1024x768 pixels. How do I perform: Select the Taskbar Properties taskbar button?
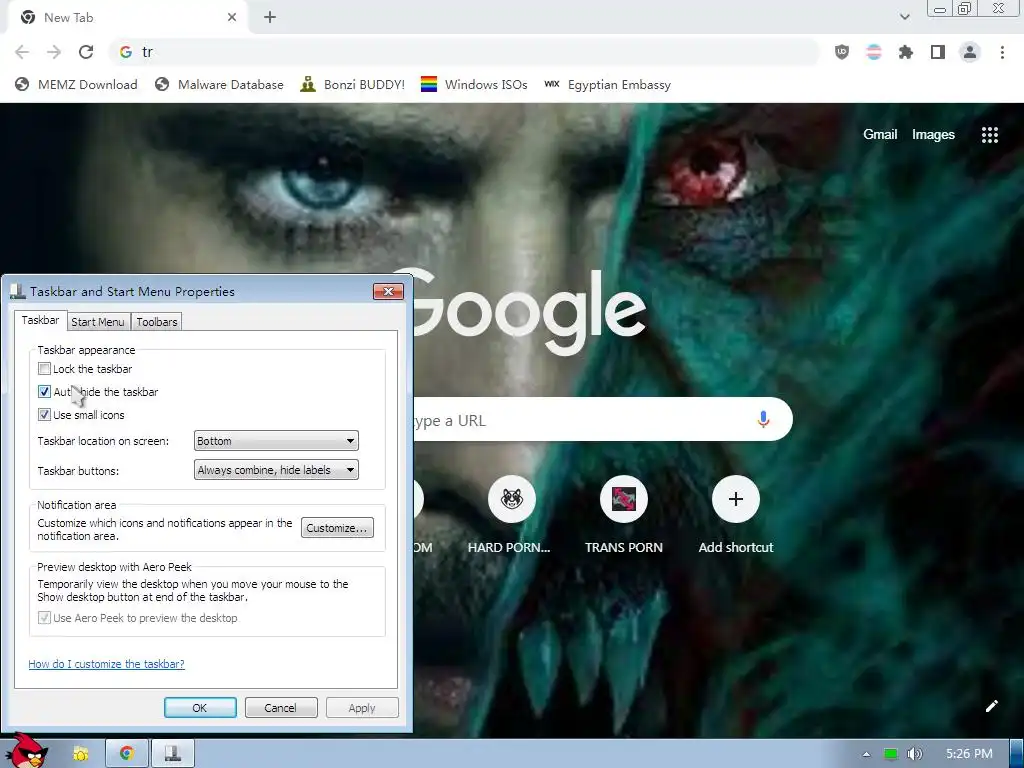point(173,754)
